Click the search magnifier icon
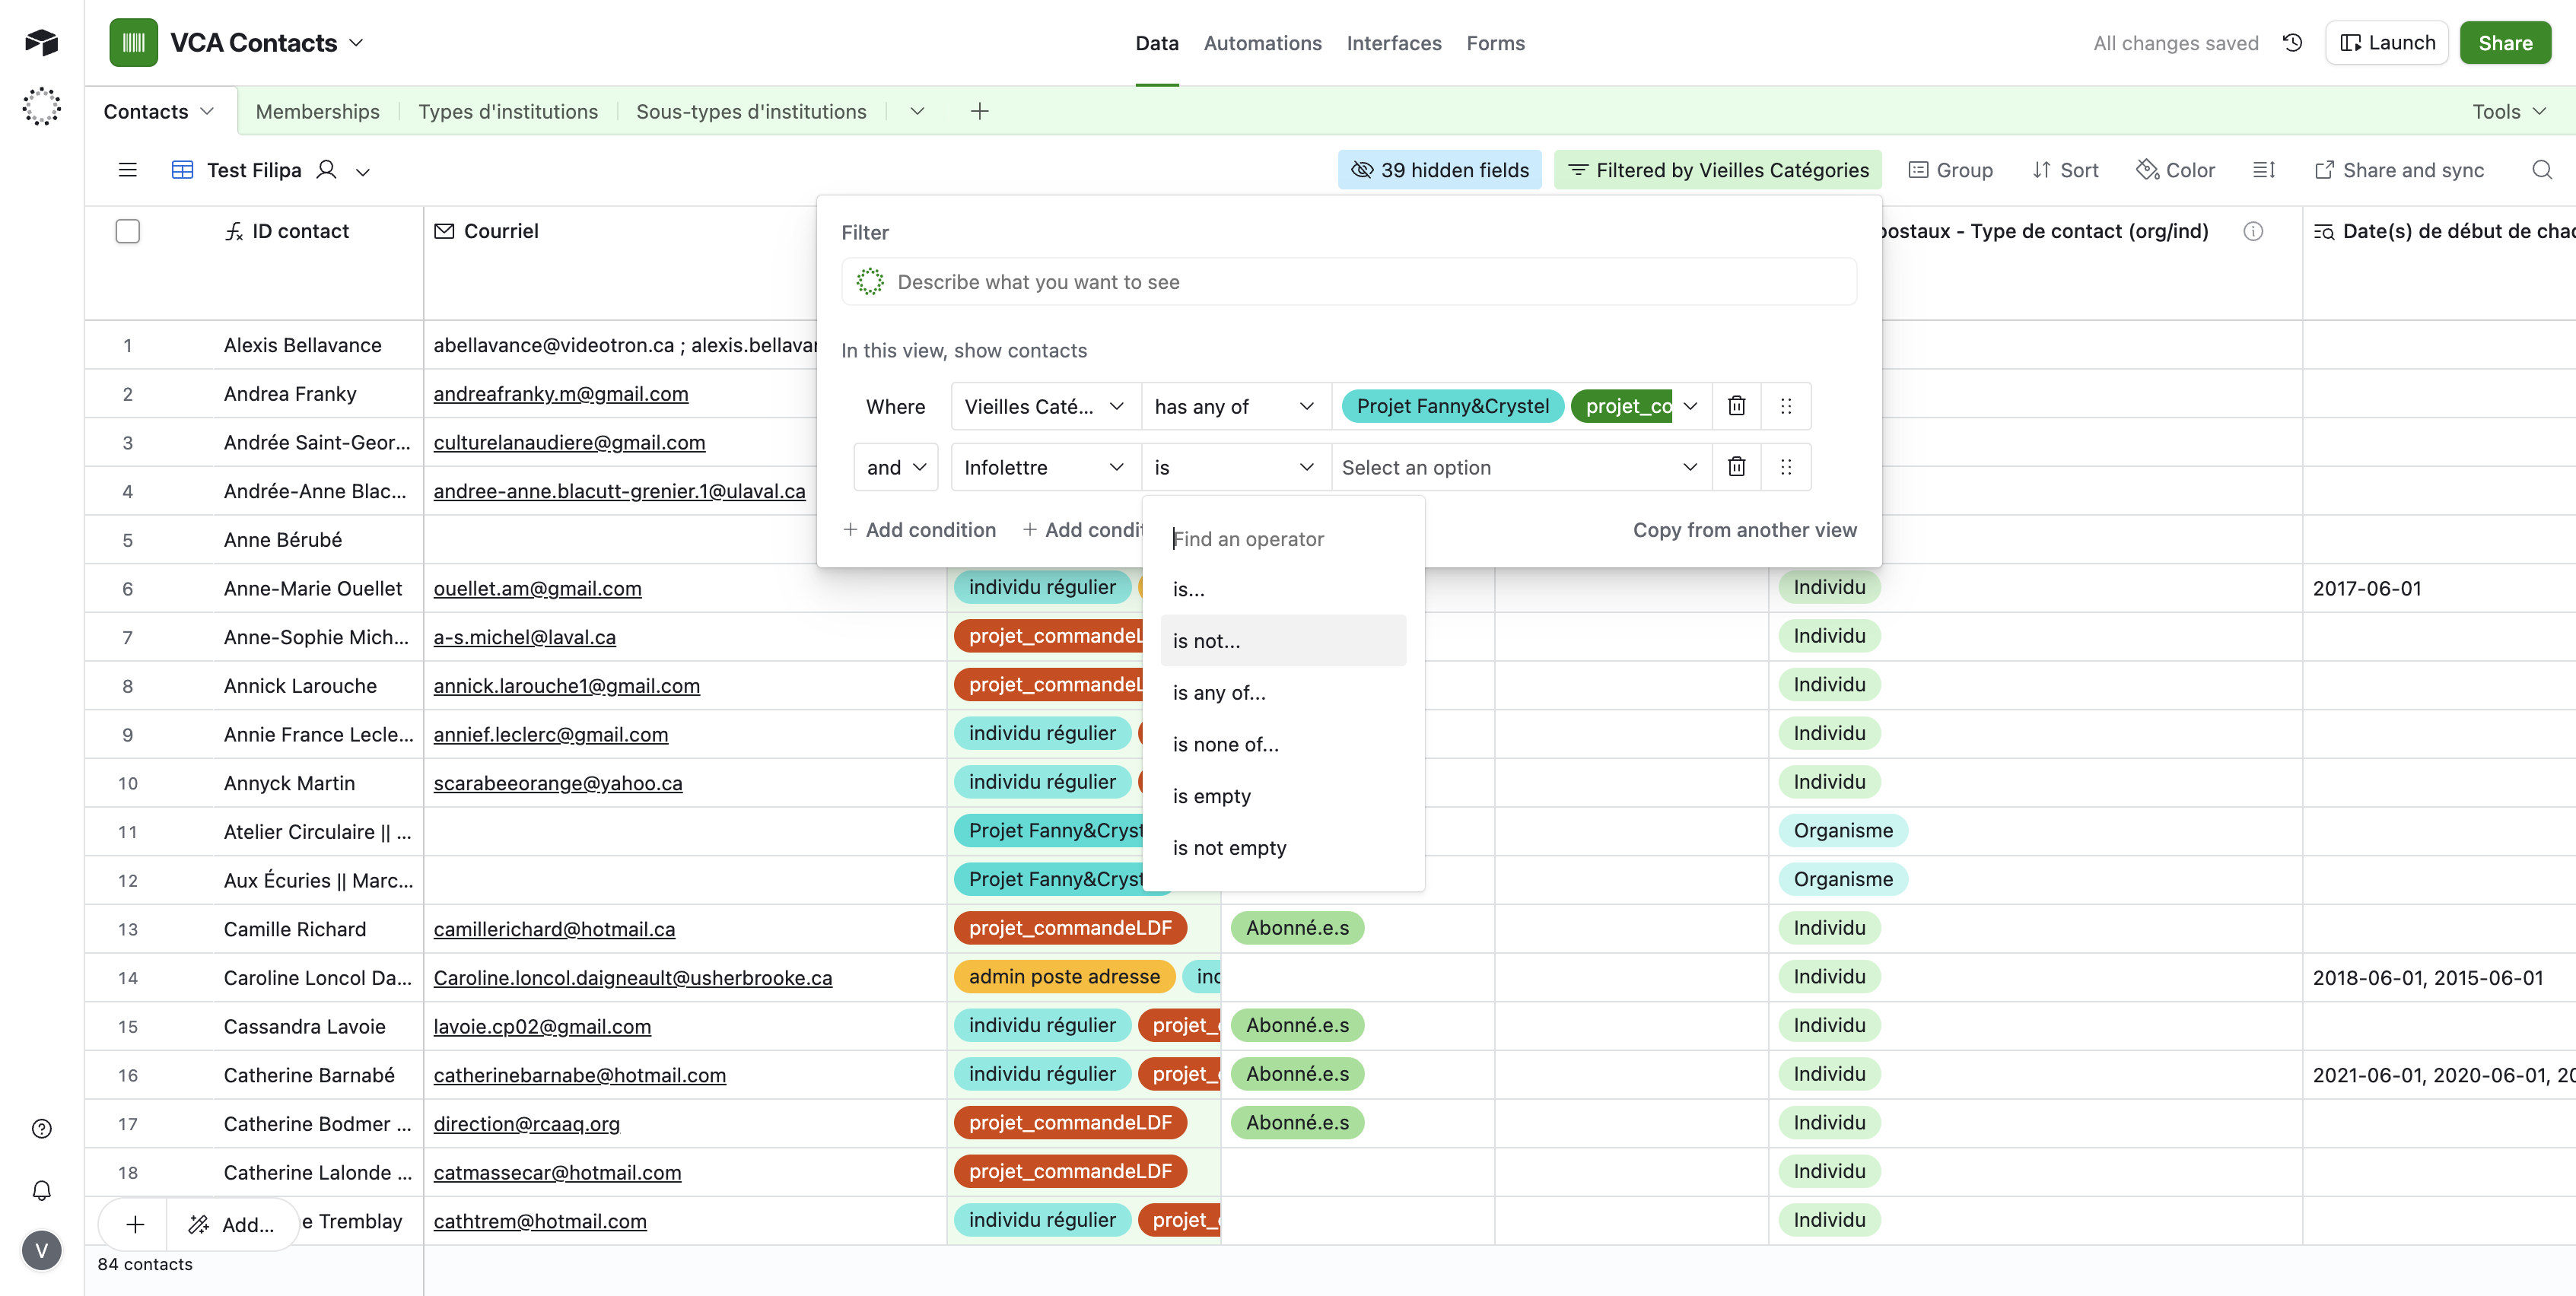 click(x=2541, y=170)
